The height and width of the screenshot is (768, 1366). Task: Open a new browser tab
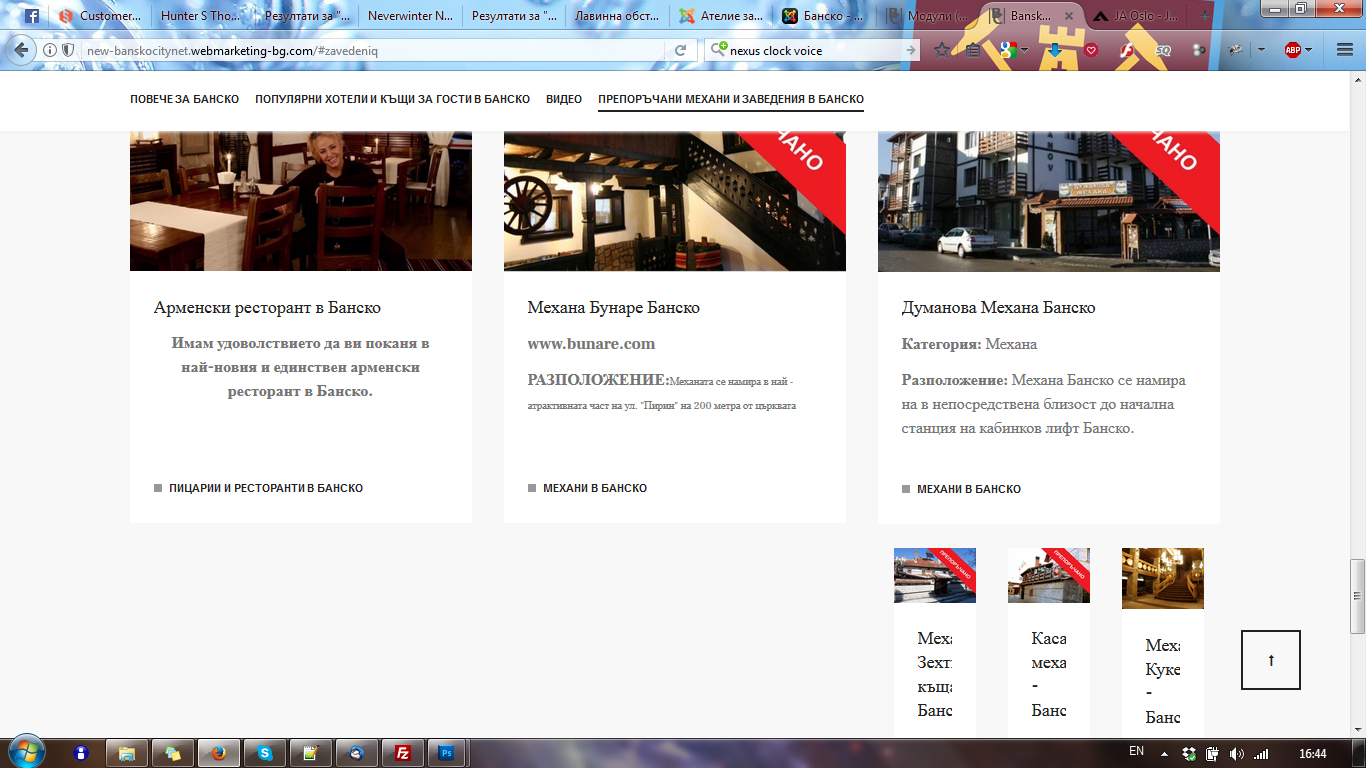point(1204,16)
